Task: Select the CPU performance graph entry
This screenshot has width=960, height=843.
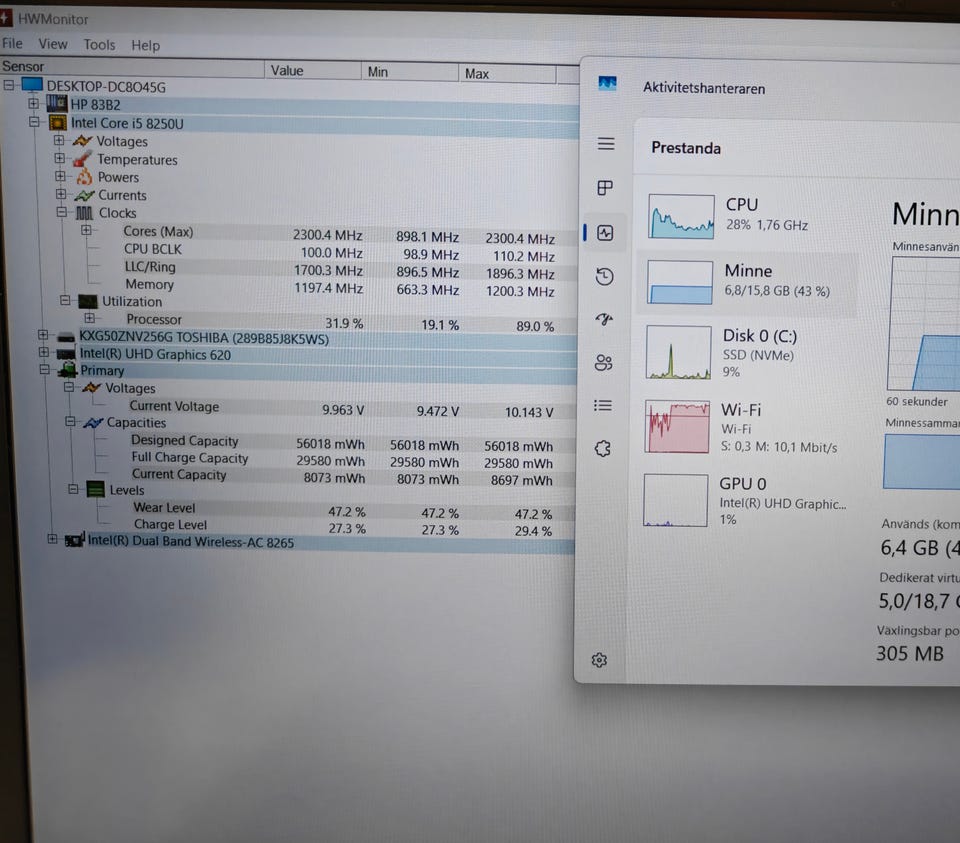Action: 747,215
